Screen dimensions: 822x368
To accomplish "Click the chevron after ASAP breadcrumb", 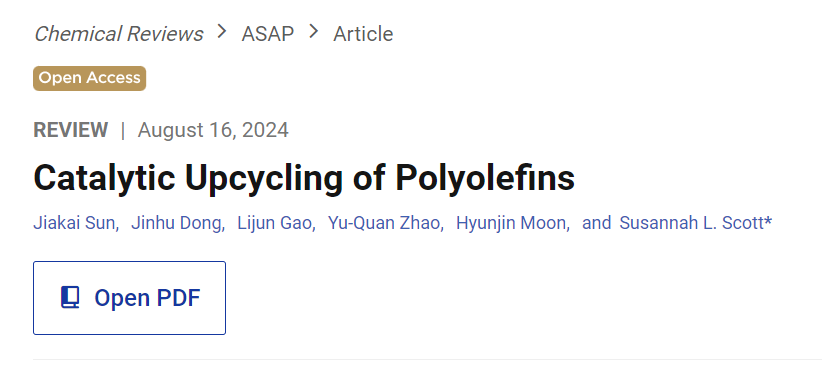I will tap(313, 33).
